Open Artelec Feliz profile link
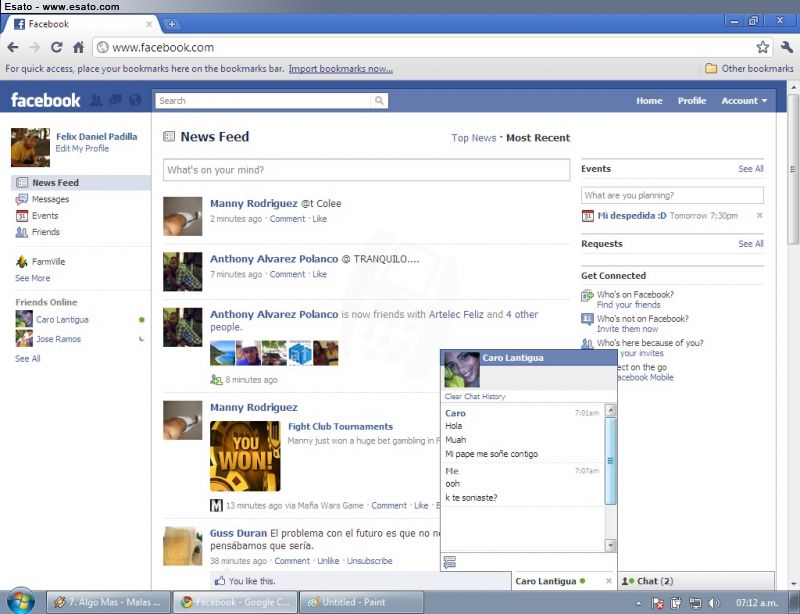The height and width of the screenshot is (614, 800). coord(456,314)
